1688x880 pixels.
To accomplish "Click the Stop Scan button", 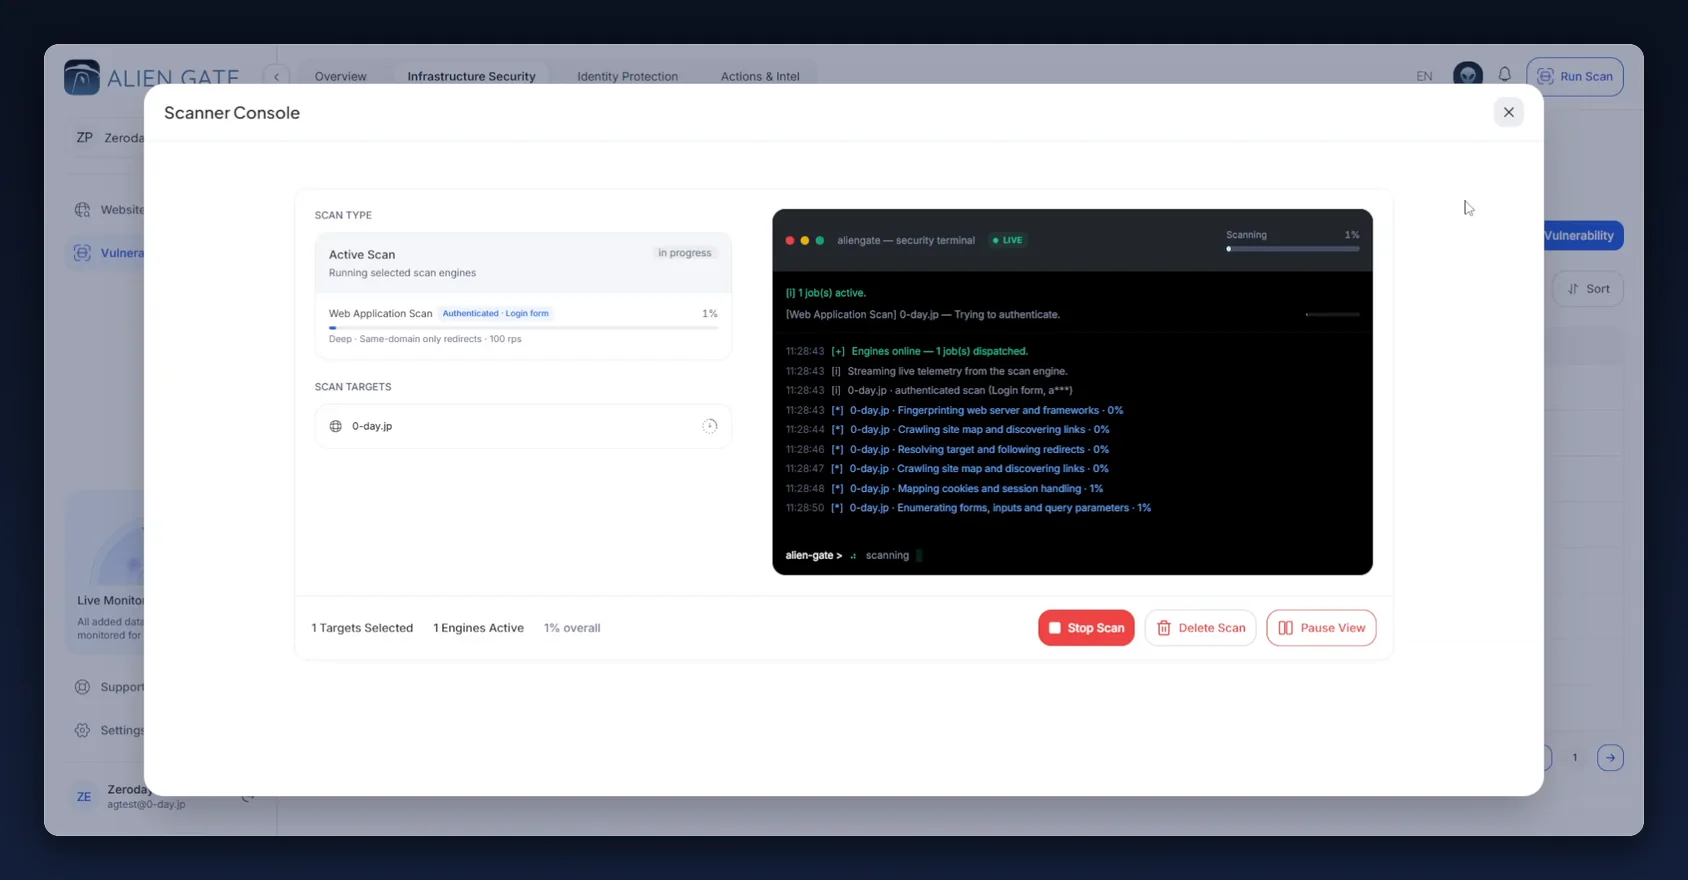I will (1086, 628).
